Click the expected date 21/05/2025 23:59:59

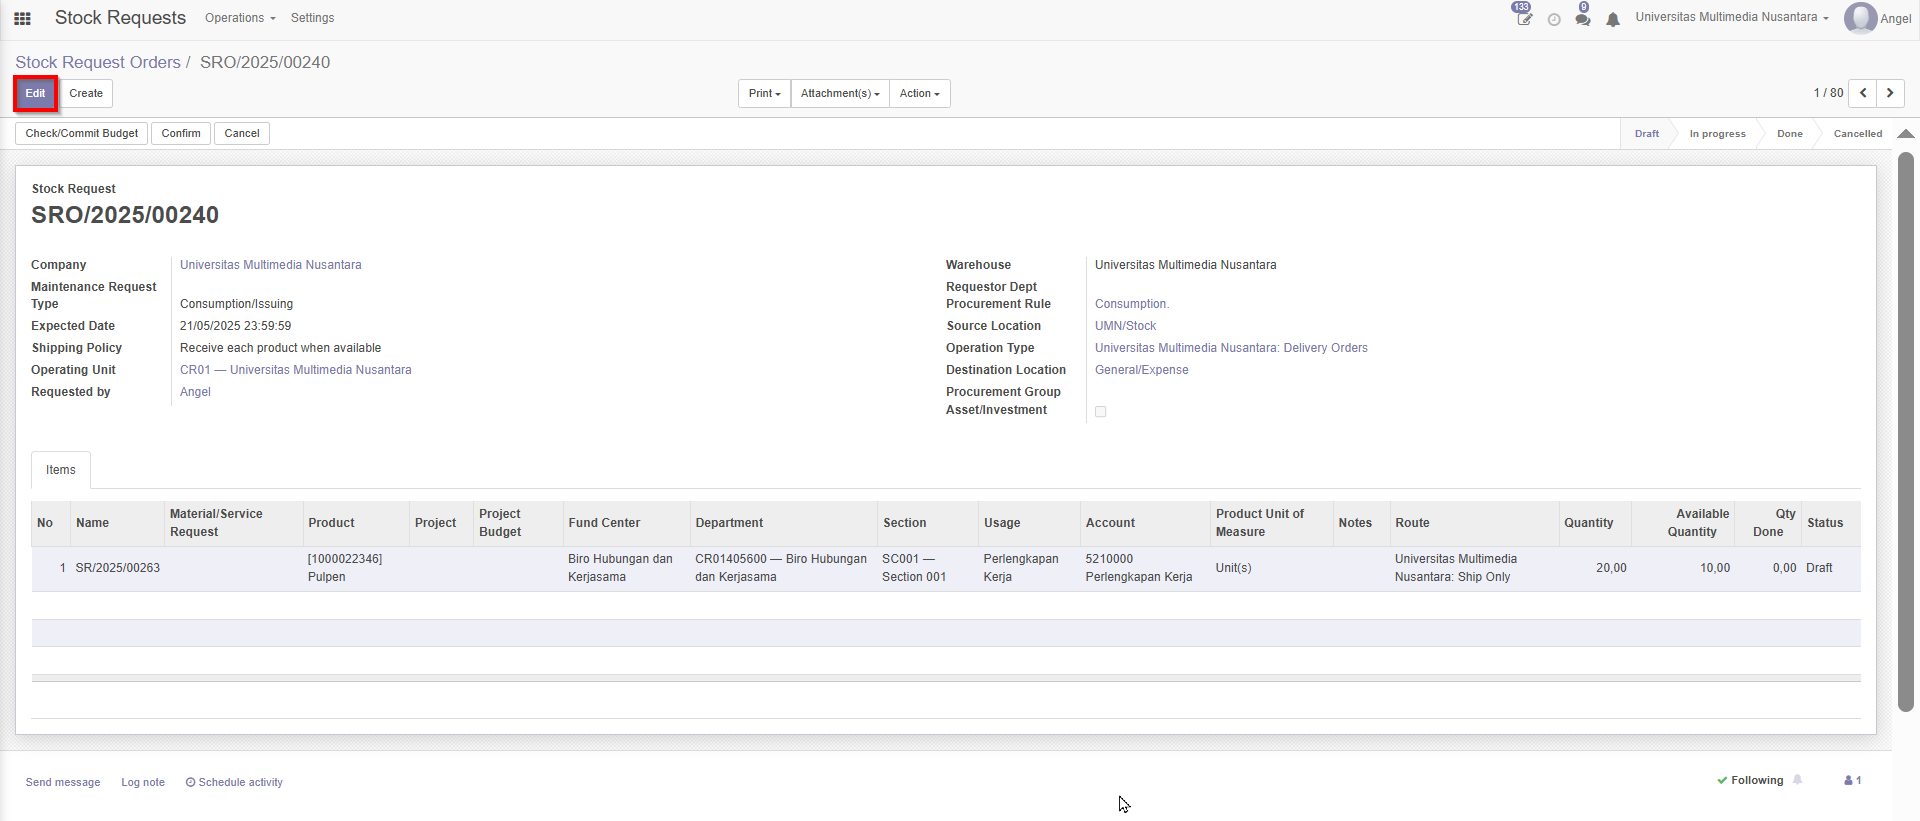pyautogui.click(x=236, y=326)
